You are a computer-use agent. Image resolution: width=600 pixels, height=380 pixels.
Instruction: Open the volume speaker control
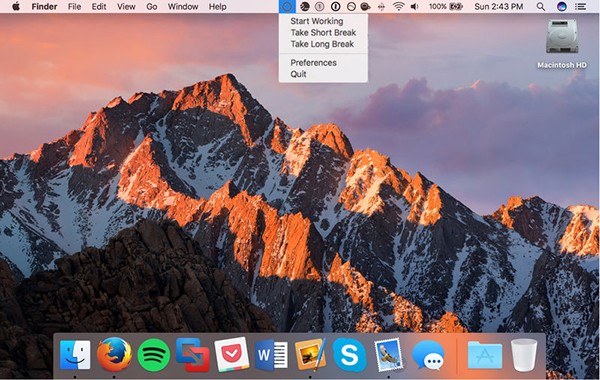pos(414,7)
